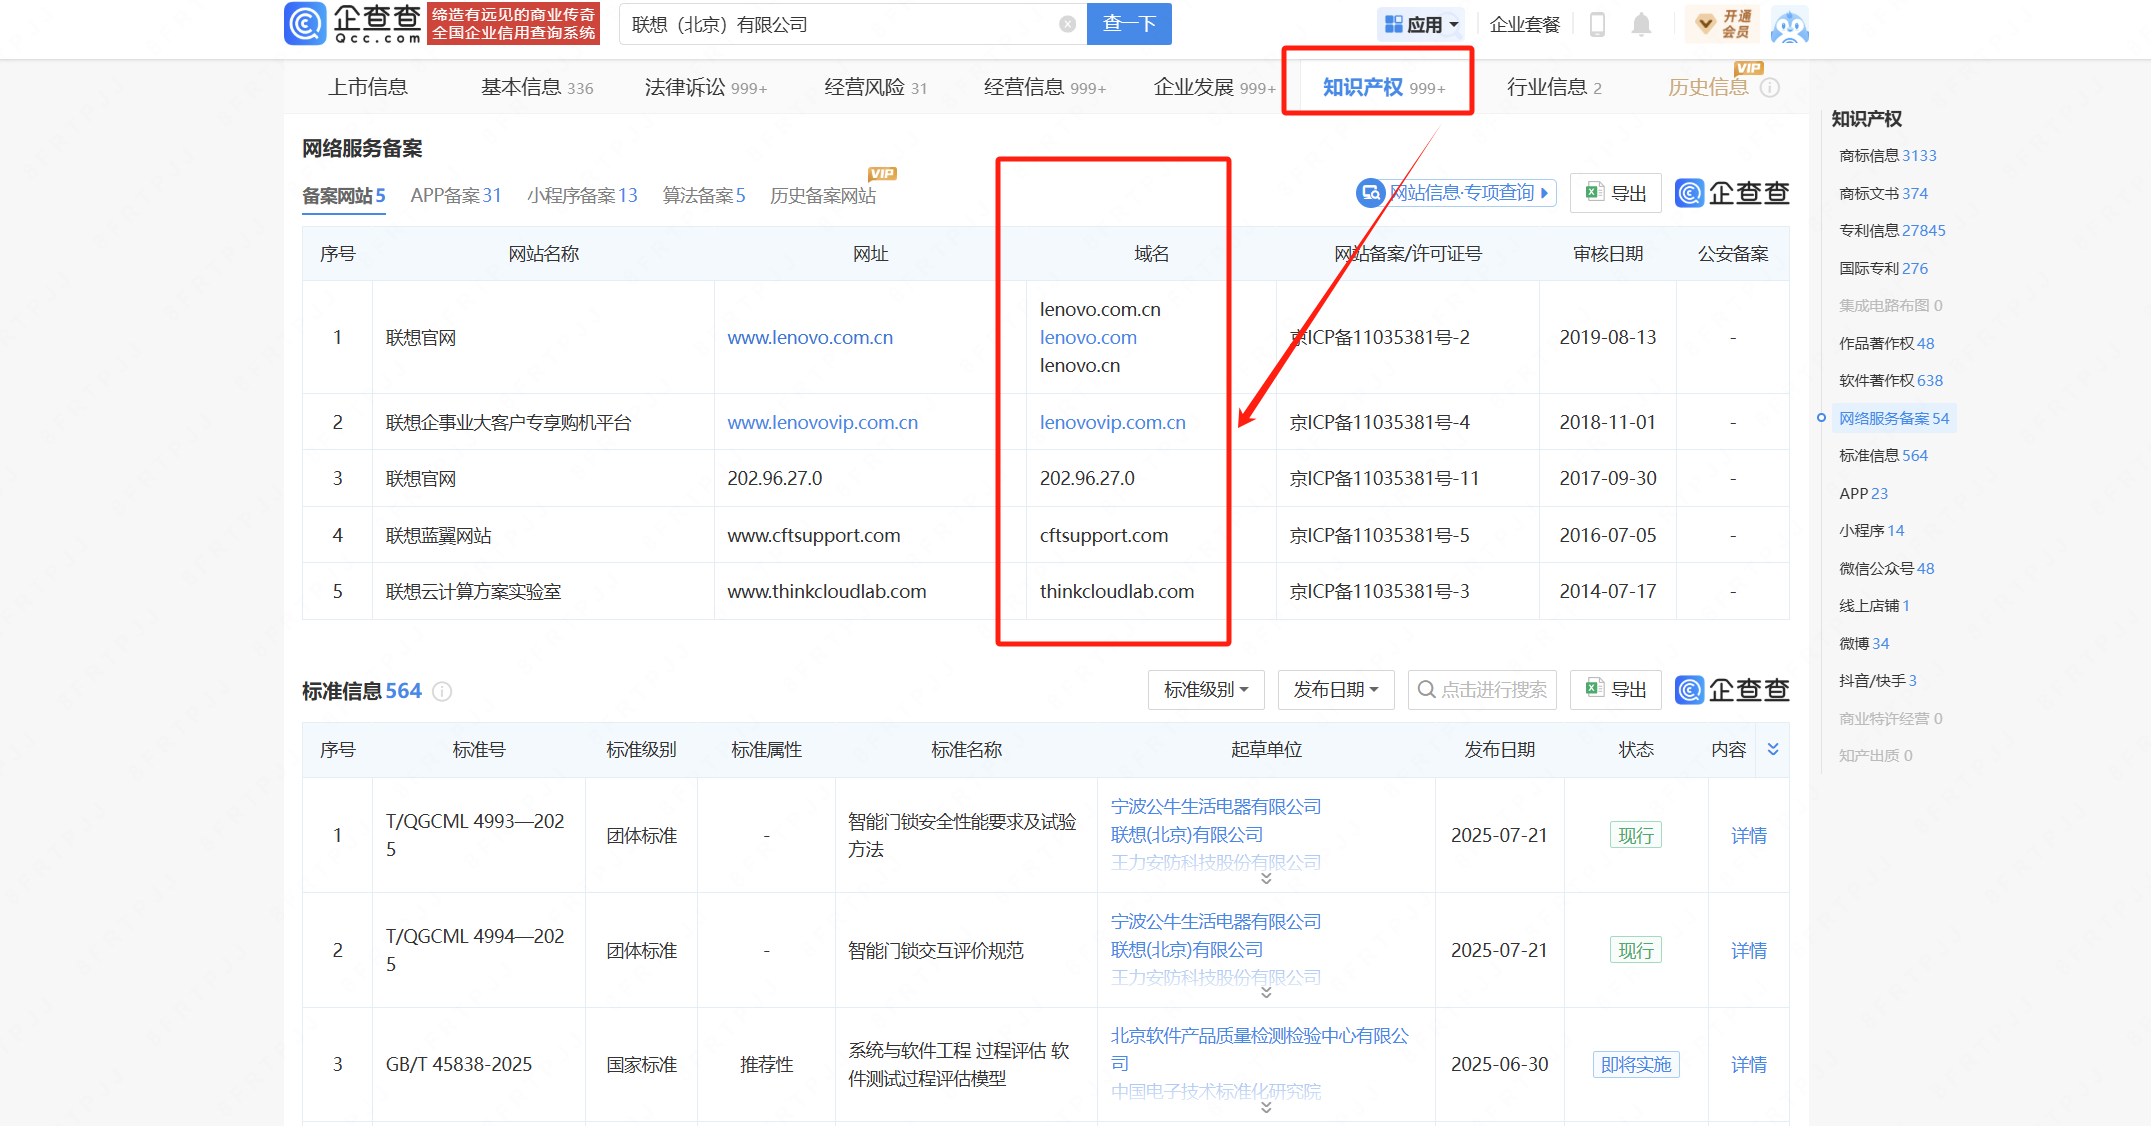This screenshot has height=1126, width=2151.
Task: Jump to APP 23 in sidebar
Action: 1864,493
